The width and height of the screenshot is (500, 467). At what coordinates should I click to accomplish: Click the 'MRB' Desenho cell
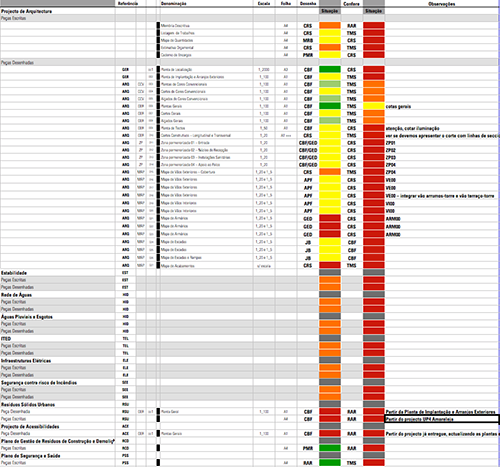[308, 40]
